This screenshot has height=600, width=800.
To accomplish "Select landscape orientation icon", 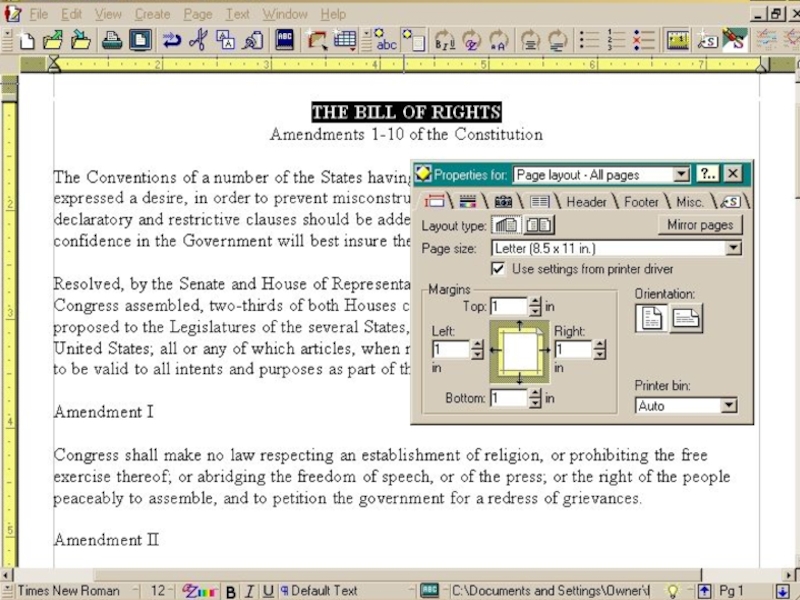I will [686, 319].
